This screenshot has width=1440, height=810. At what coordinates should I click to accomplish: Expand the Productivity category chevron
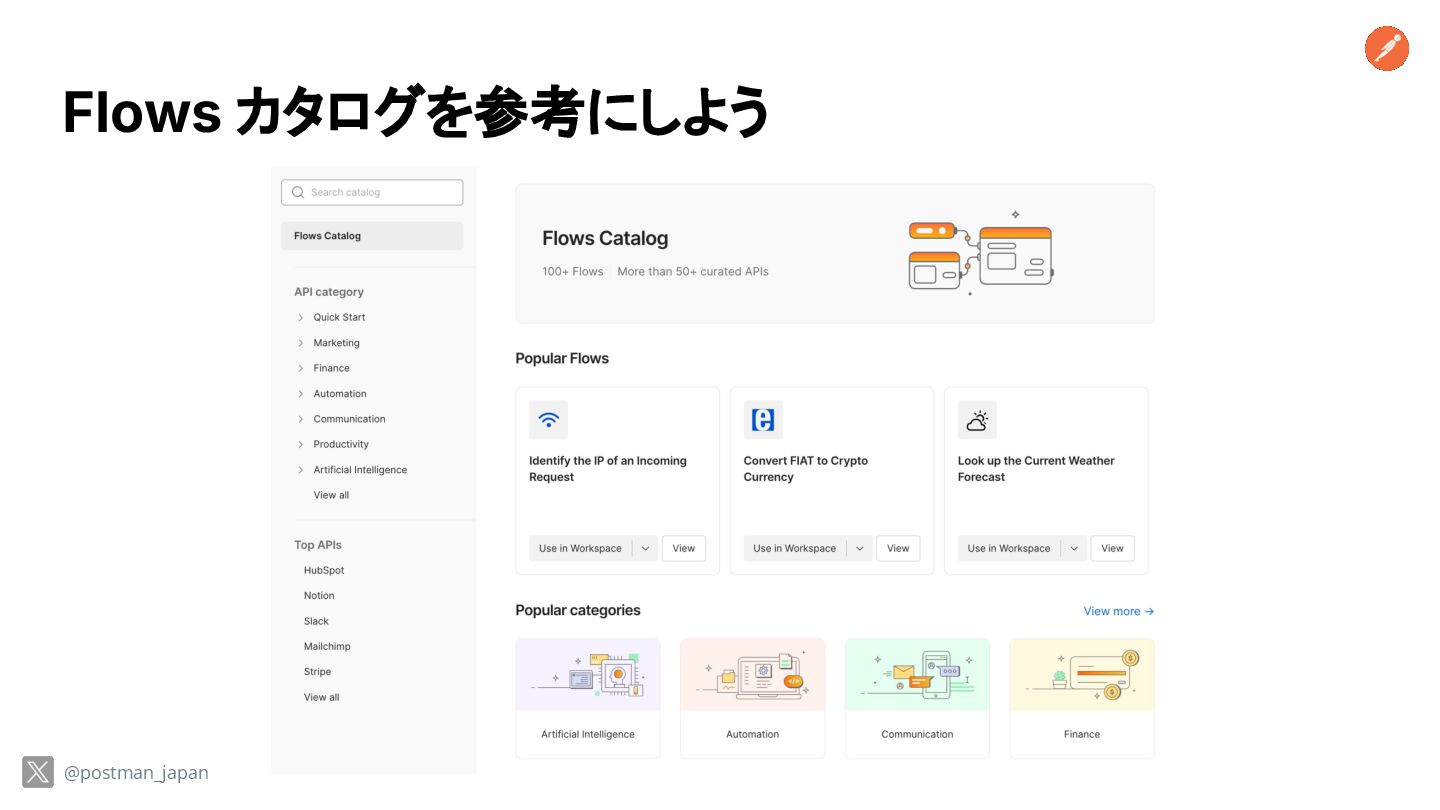click(300, 444)
